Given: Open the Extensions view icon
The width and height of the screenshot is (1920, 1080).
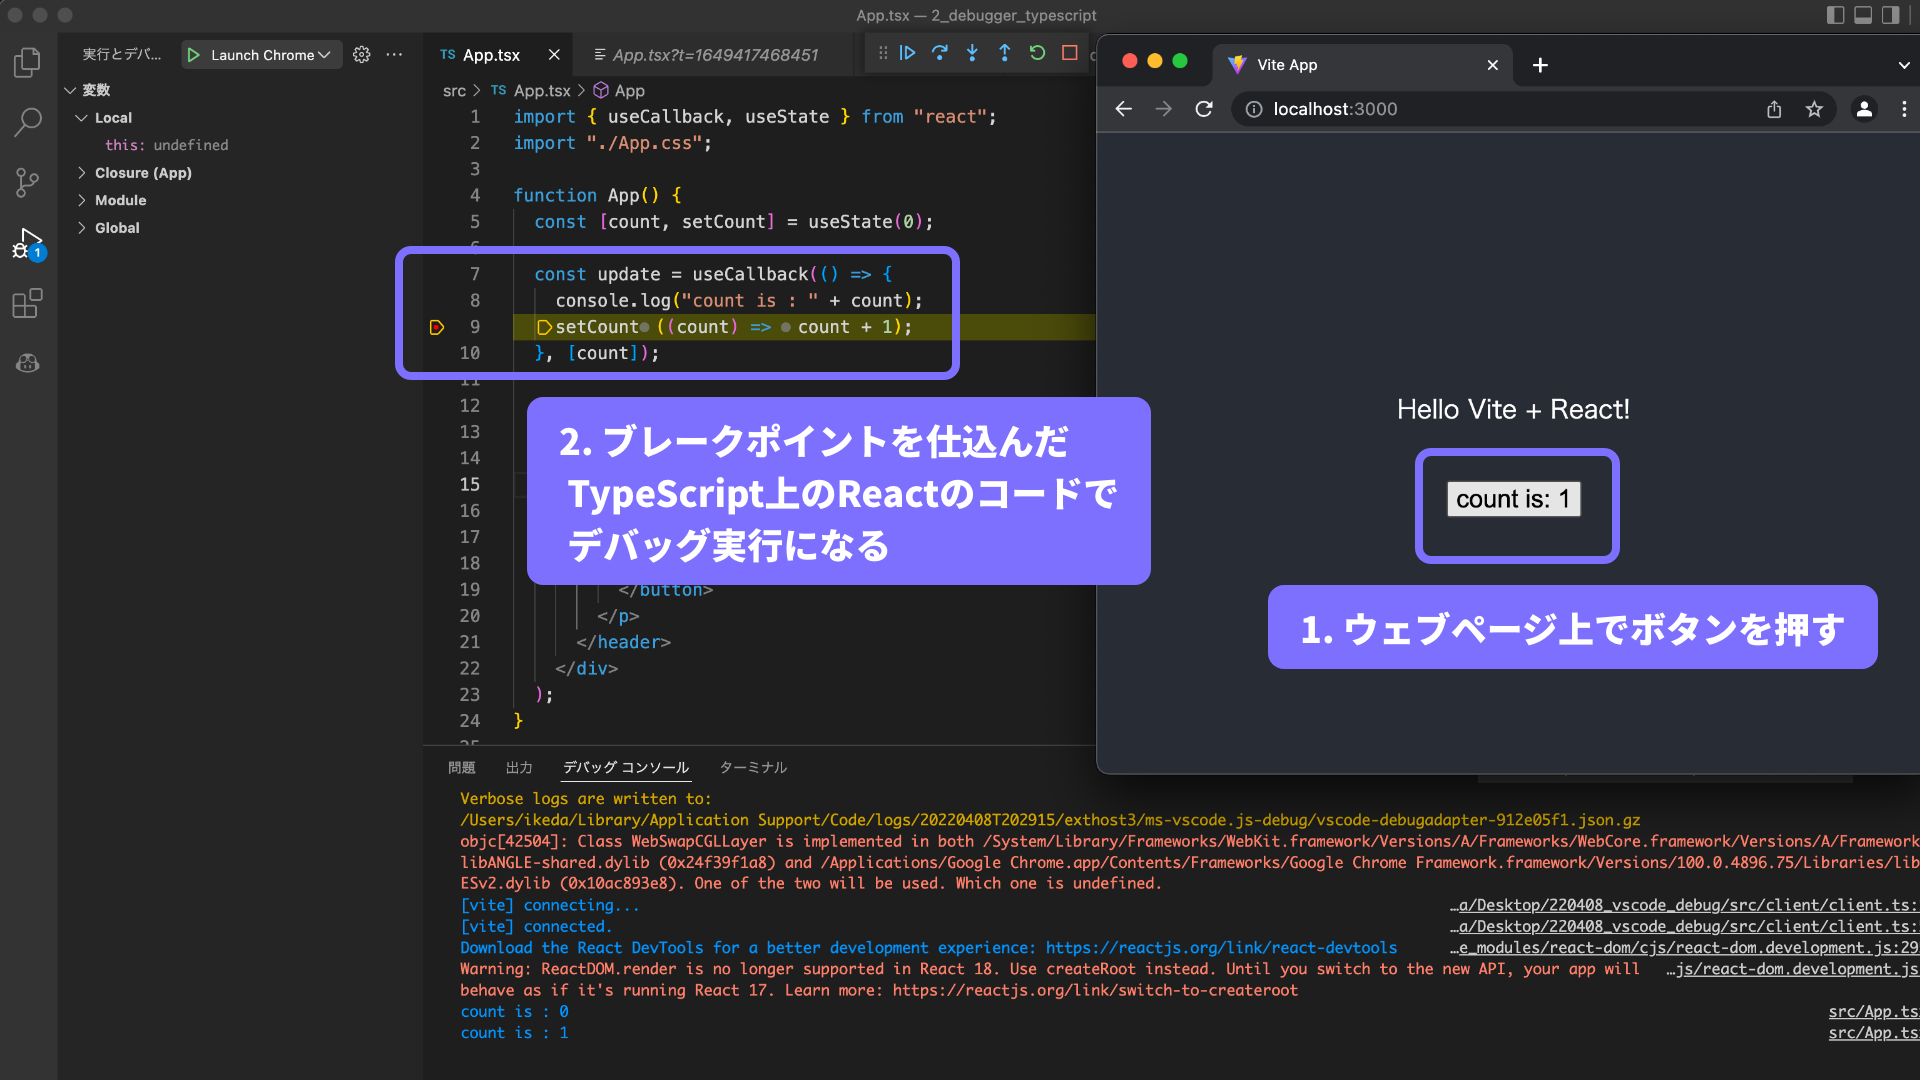Looking at the screenshot, I should pos(27,303).
